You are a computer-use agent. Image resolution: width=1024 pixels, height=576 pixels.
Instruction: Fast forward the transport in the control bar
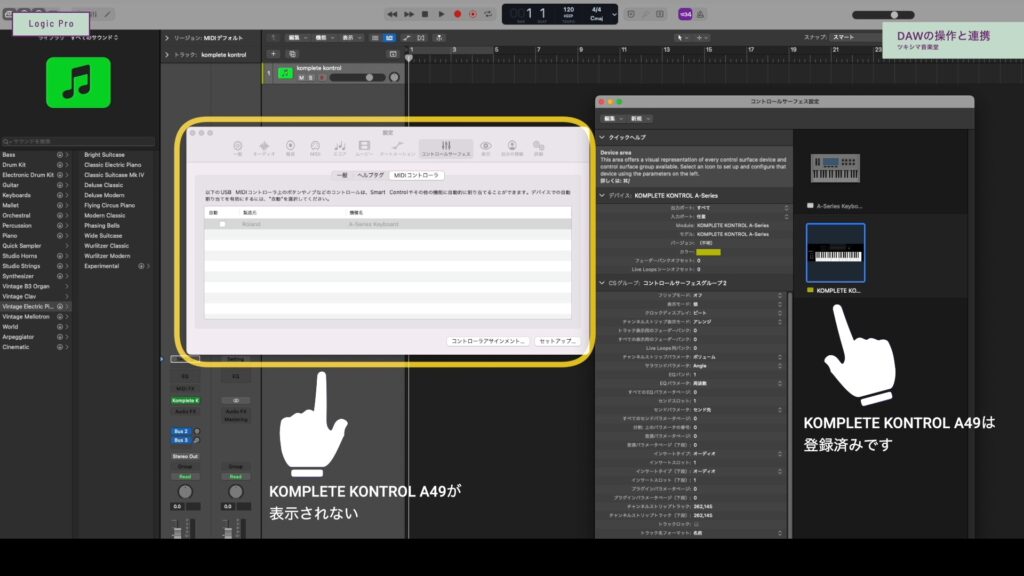409,14
